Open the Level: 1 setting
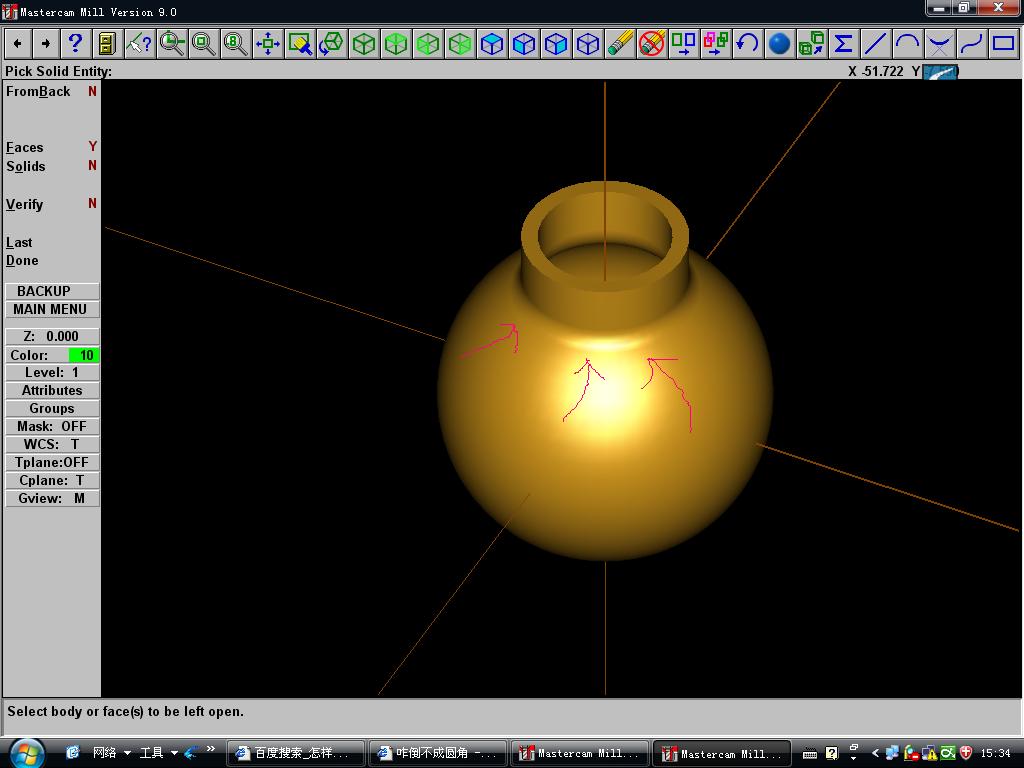This screenshot has height=768, width=1024. pyautogui.click(x=52, y=372)
